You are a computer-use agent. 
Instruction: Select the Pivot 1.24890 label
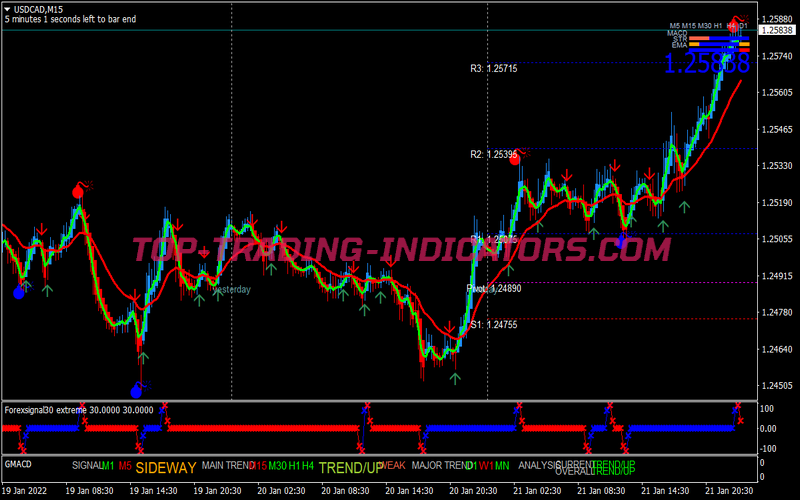(x=494, y=288)
